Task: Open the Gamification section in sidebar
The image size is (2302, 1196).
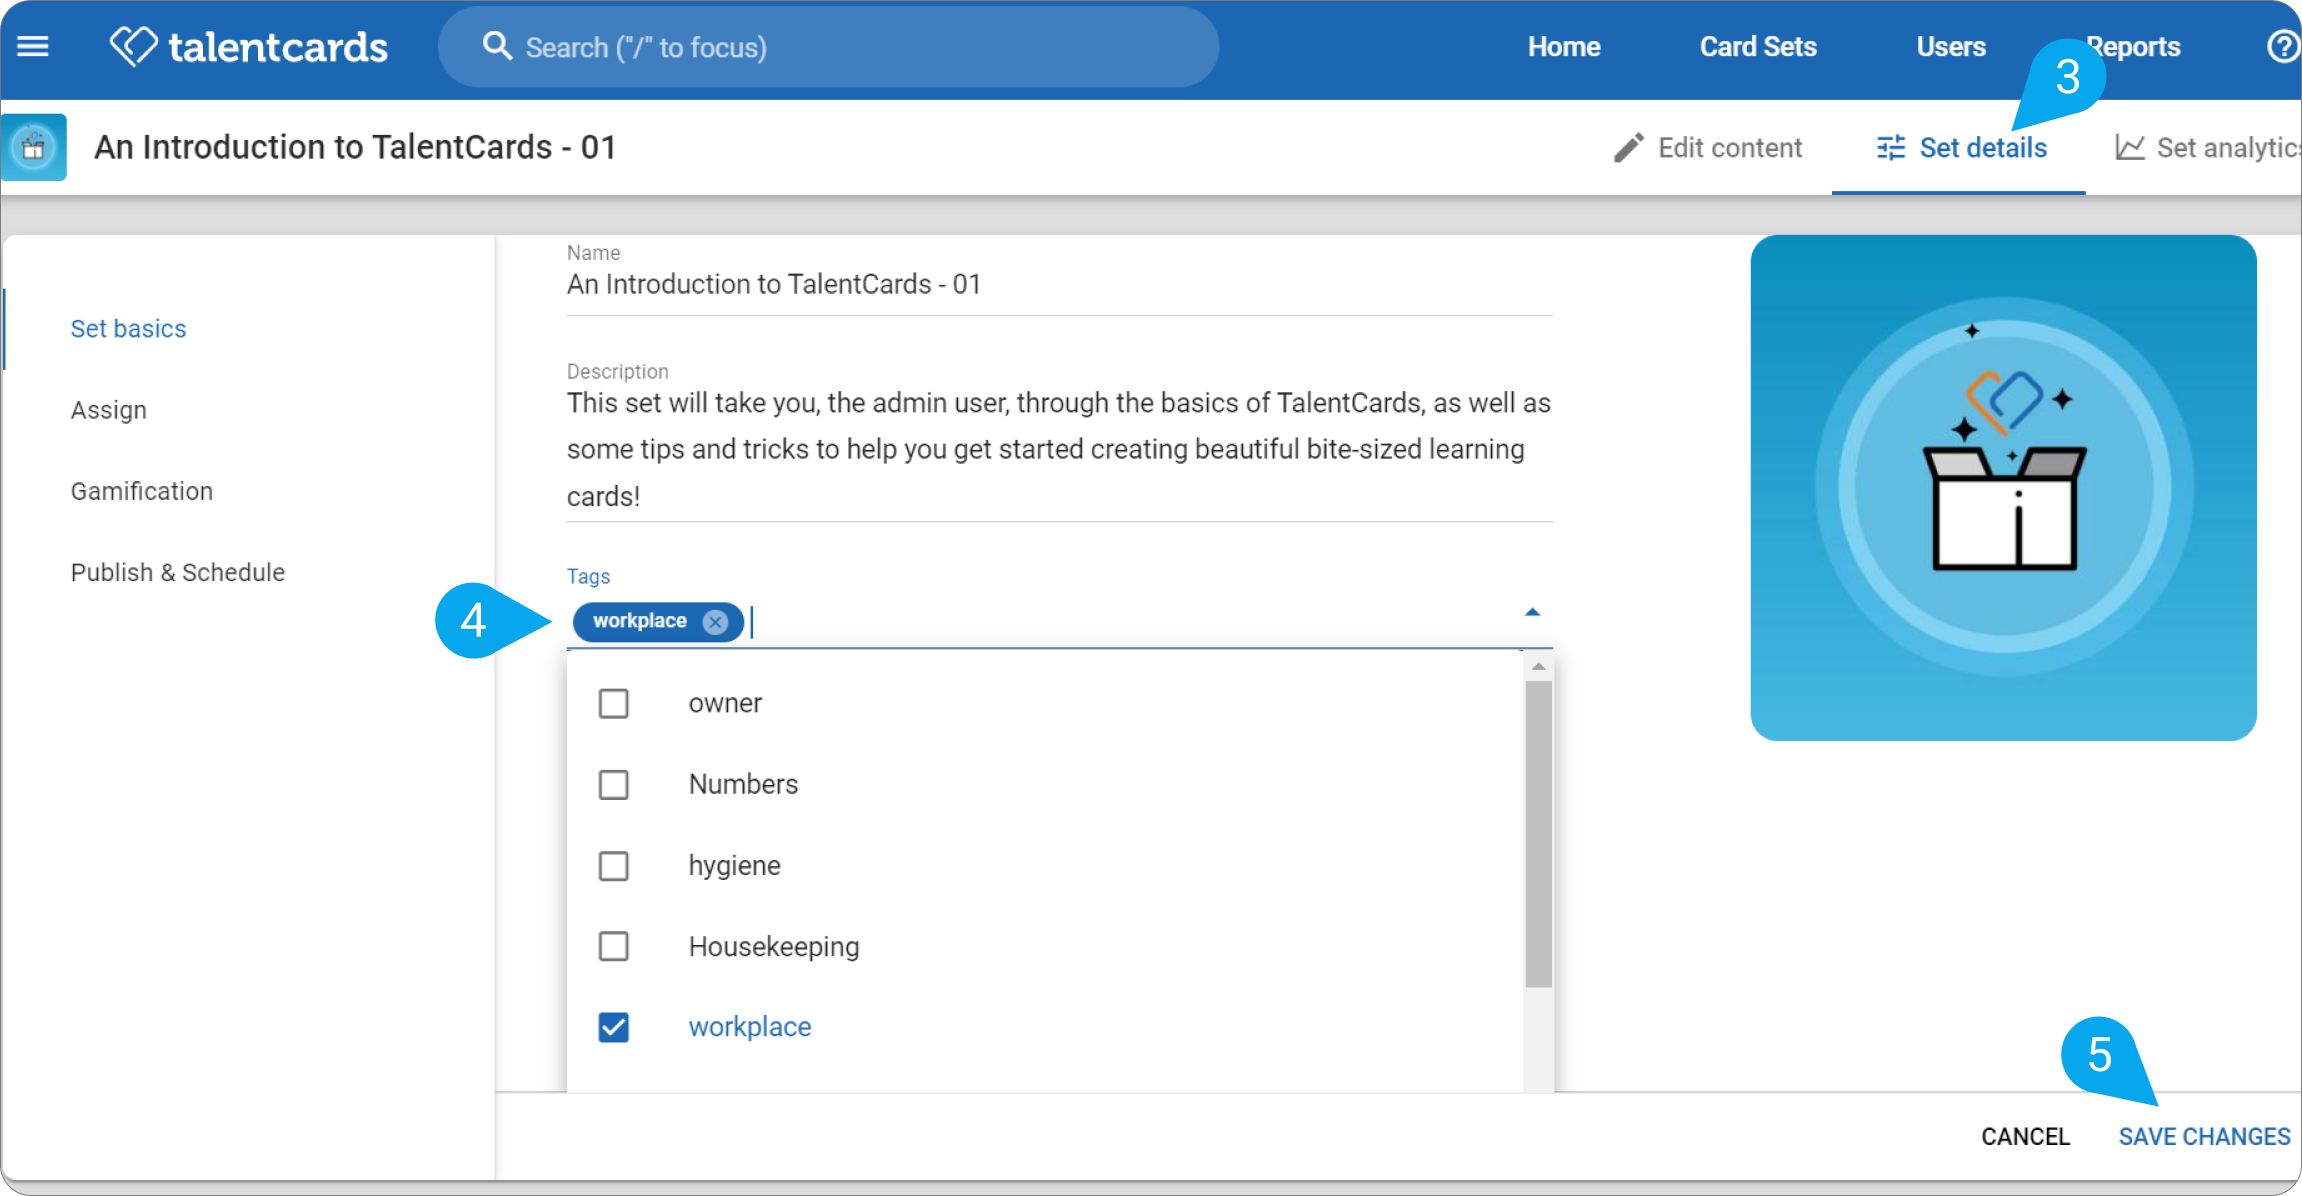Action: click(142, 492)
